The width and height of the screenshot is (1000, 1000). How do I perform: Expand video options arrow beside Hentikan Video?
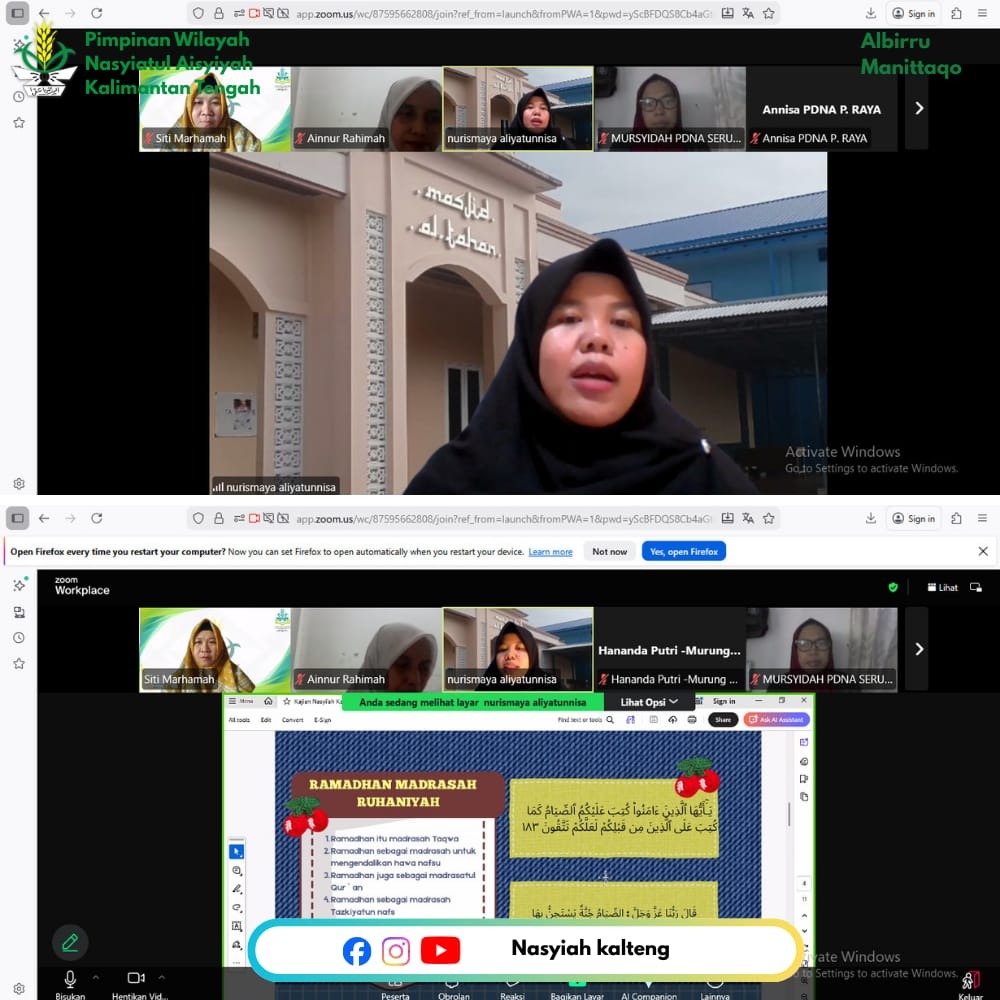coord(162,977)
